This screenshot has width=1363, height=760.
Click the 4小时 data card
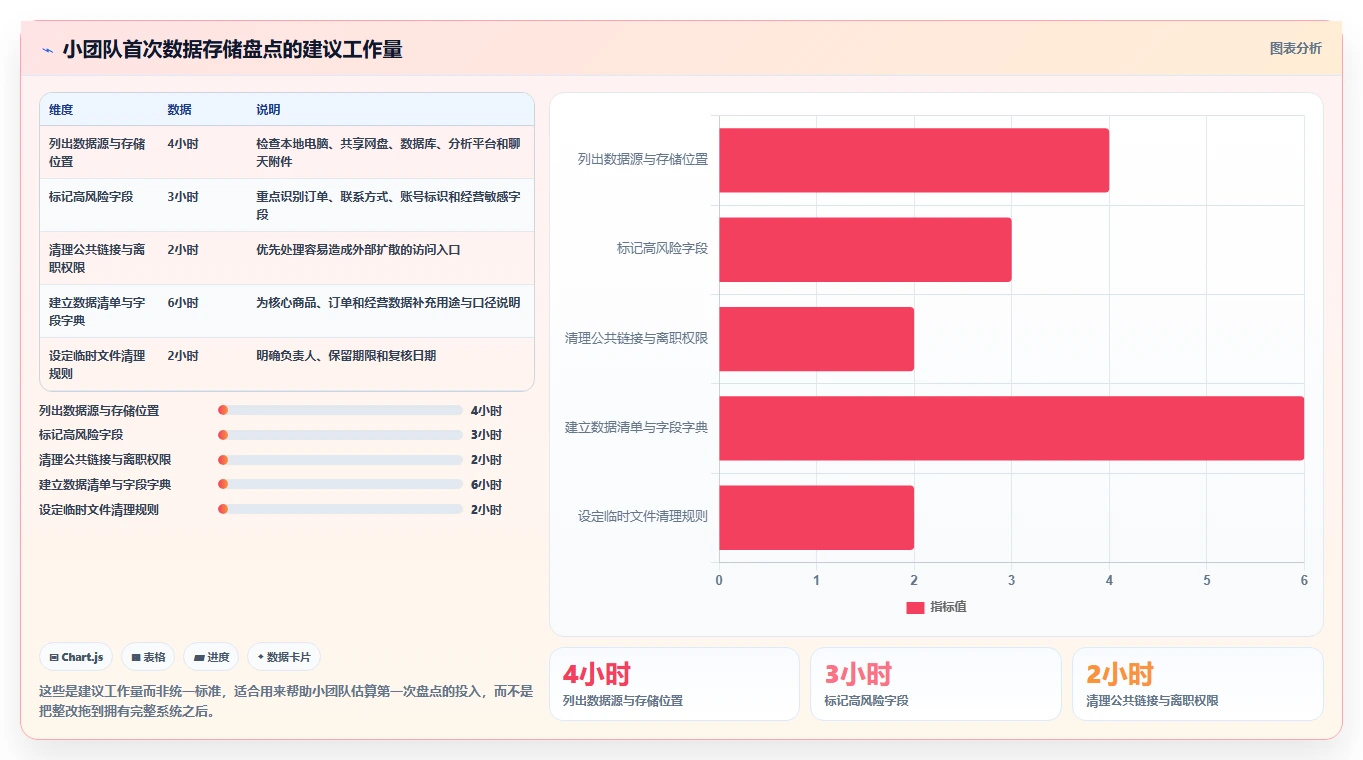pyautogui.click(x=674, y=684)
